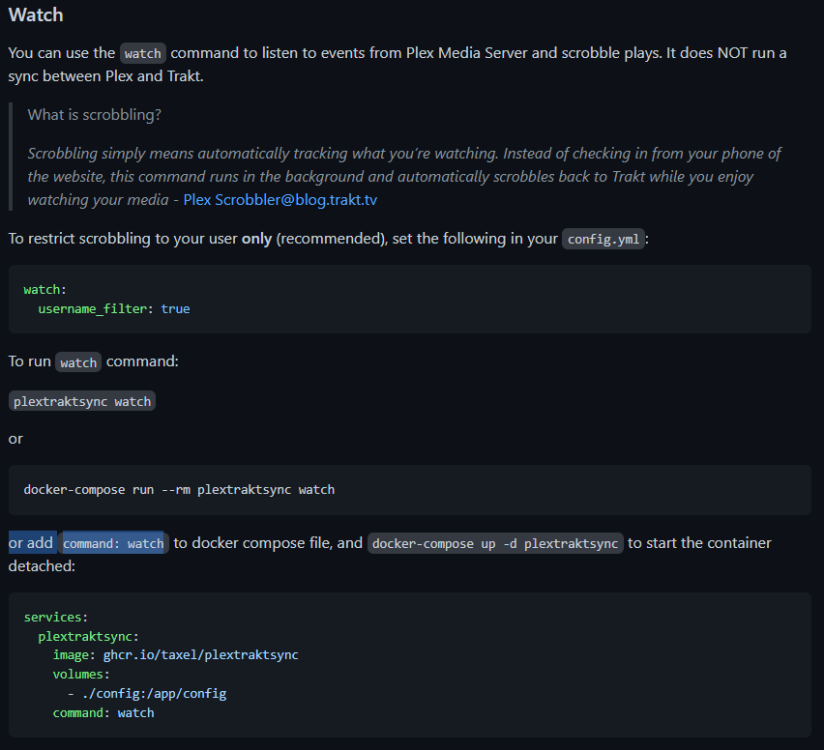Click watch code in 'To run' line
This screenshot has width=824, height=750.
[x=78, y=362]
